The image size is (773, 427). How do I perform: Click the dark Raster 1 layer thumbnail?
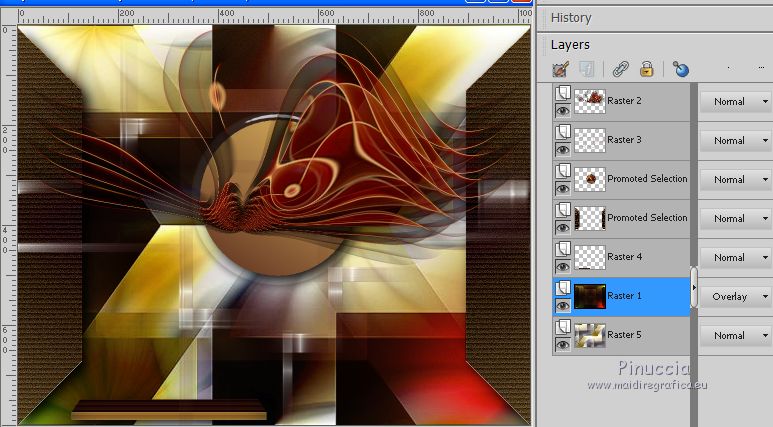coord(590,296)
